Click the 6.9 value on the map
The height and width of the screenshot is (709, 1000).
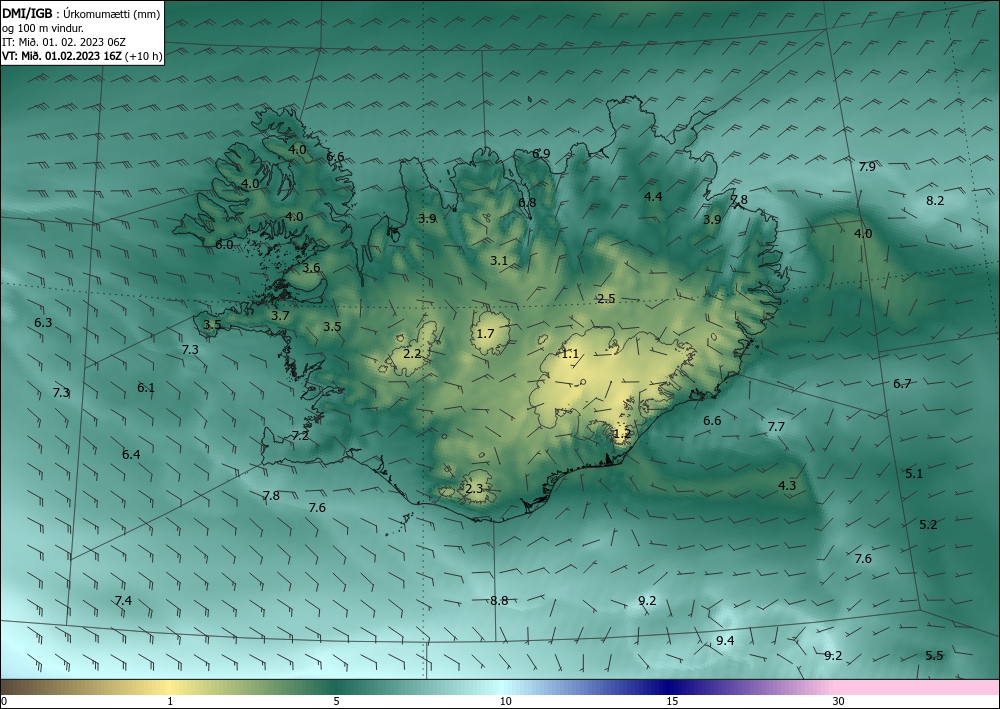541,154
